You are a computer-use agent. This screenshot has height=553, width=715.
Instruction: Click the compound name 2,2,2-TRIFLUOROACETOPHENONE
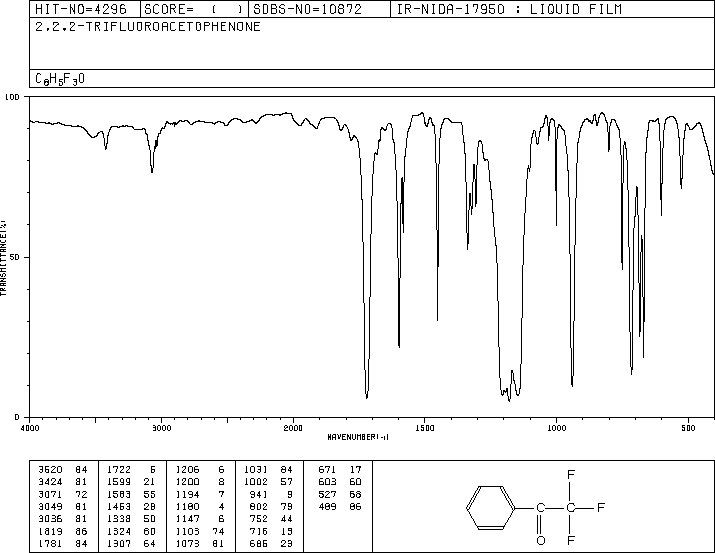click(148, 27)
